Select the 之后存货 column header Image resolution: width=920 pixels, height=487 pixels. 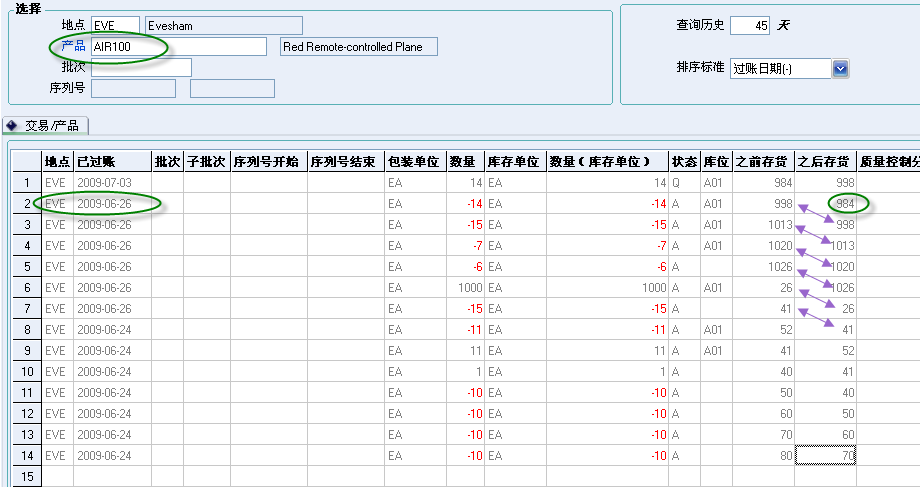(825, 161)
